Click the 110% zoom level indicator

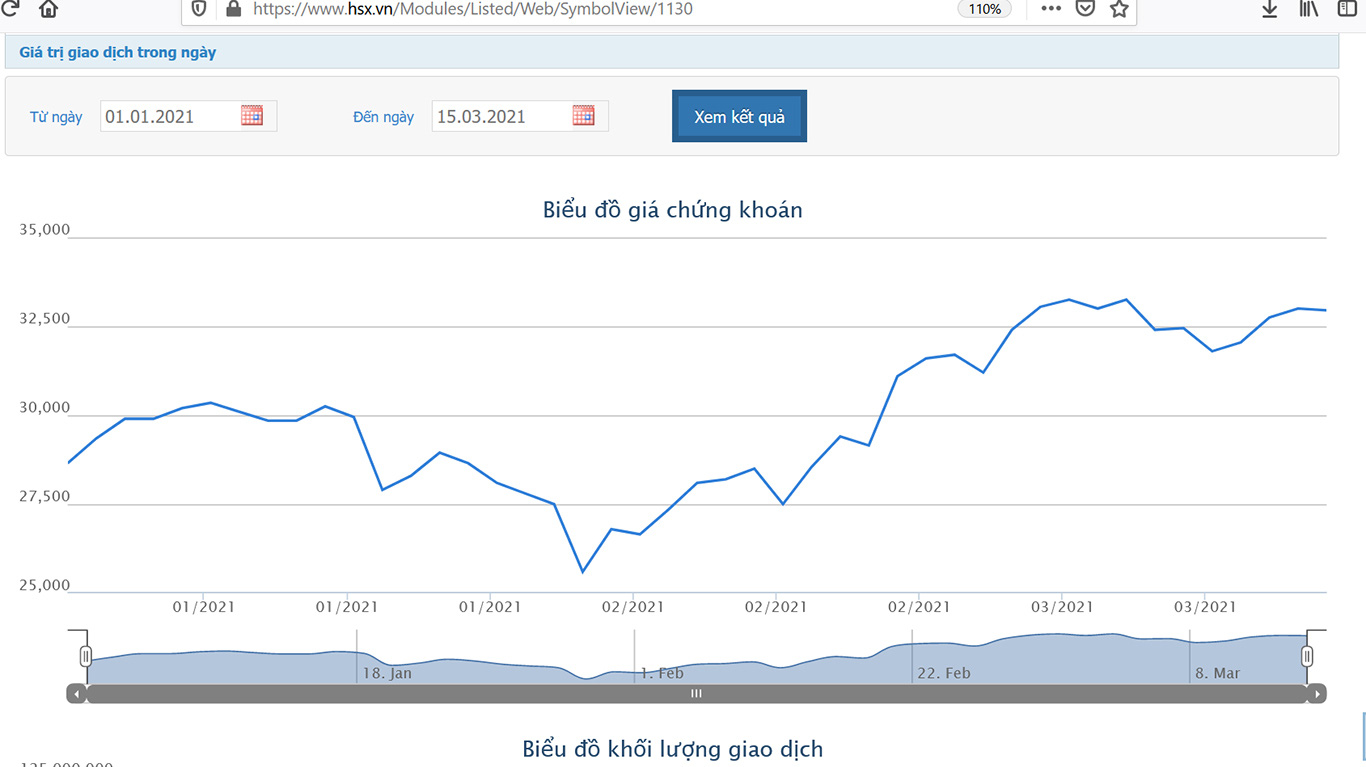click(985, 9)
